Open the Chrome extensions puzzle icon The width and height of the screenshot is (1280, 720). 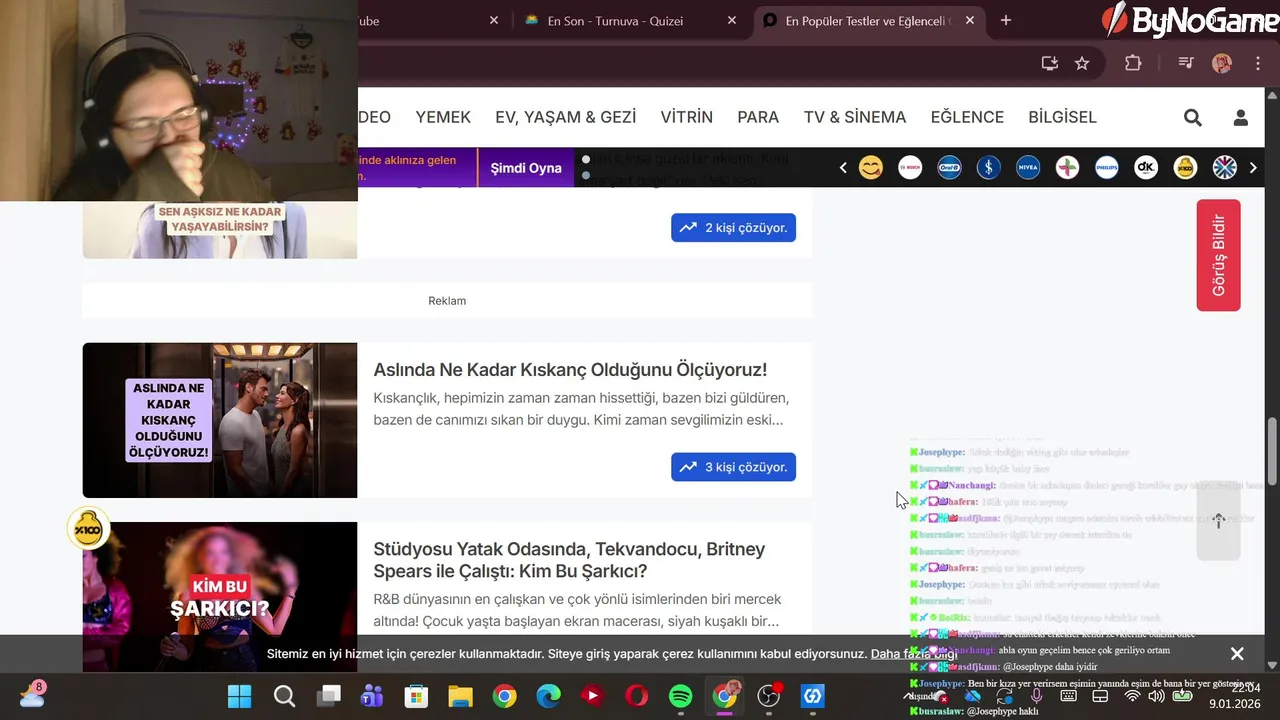(x=1133, y=63)
